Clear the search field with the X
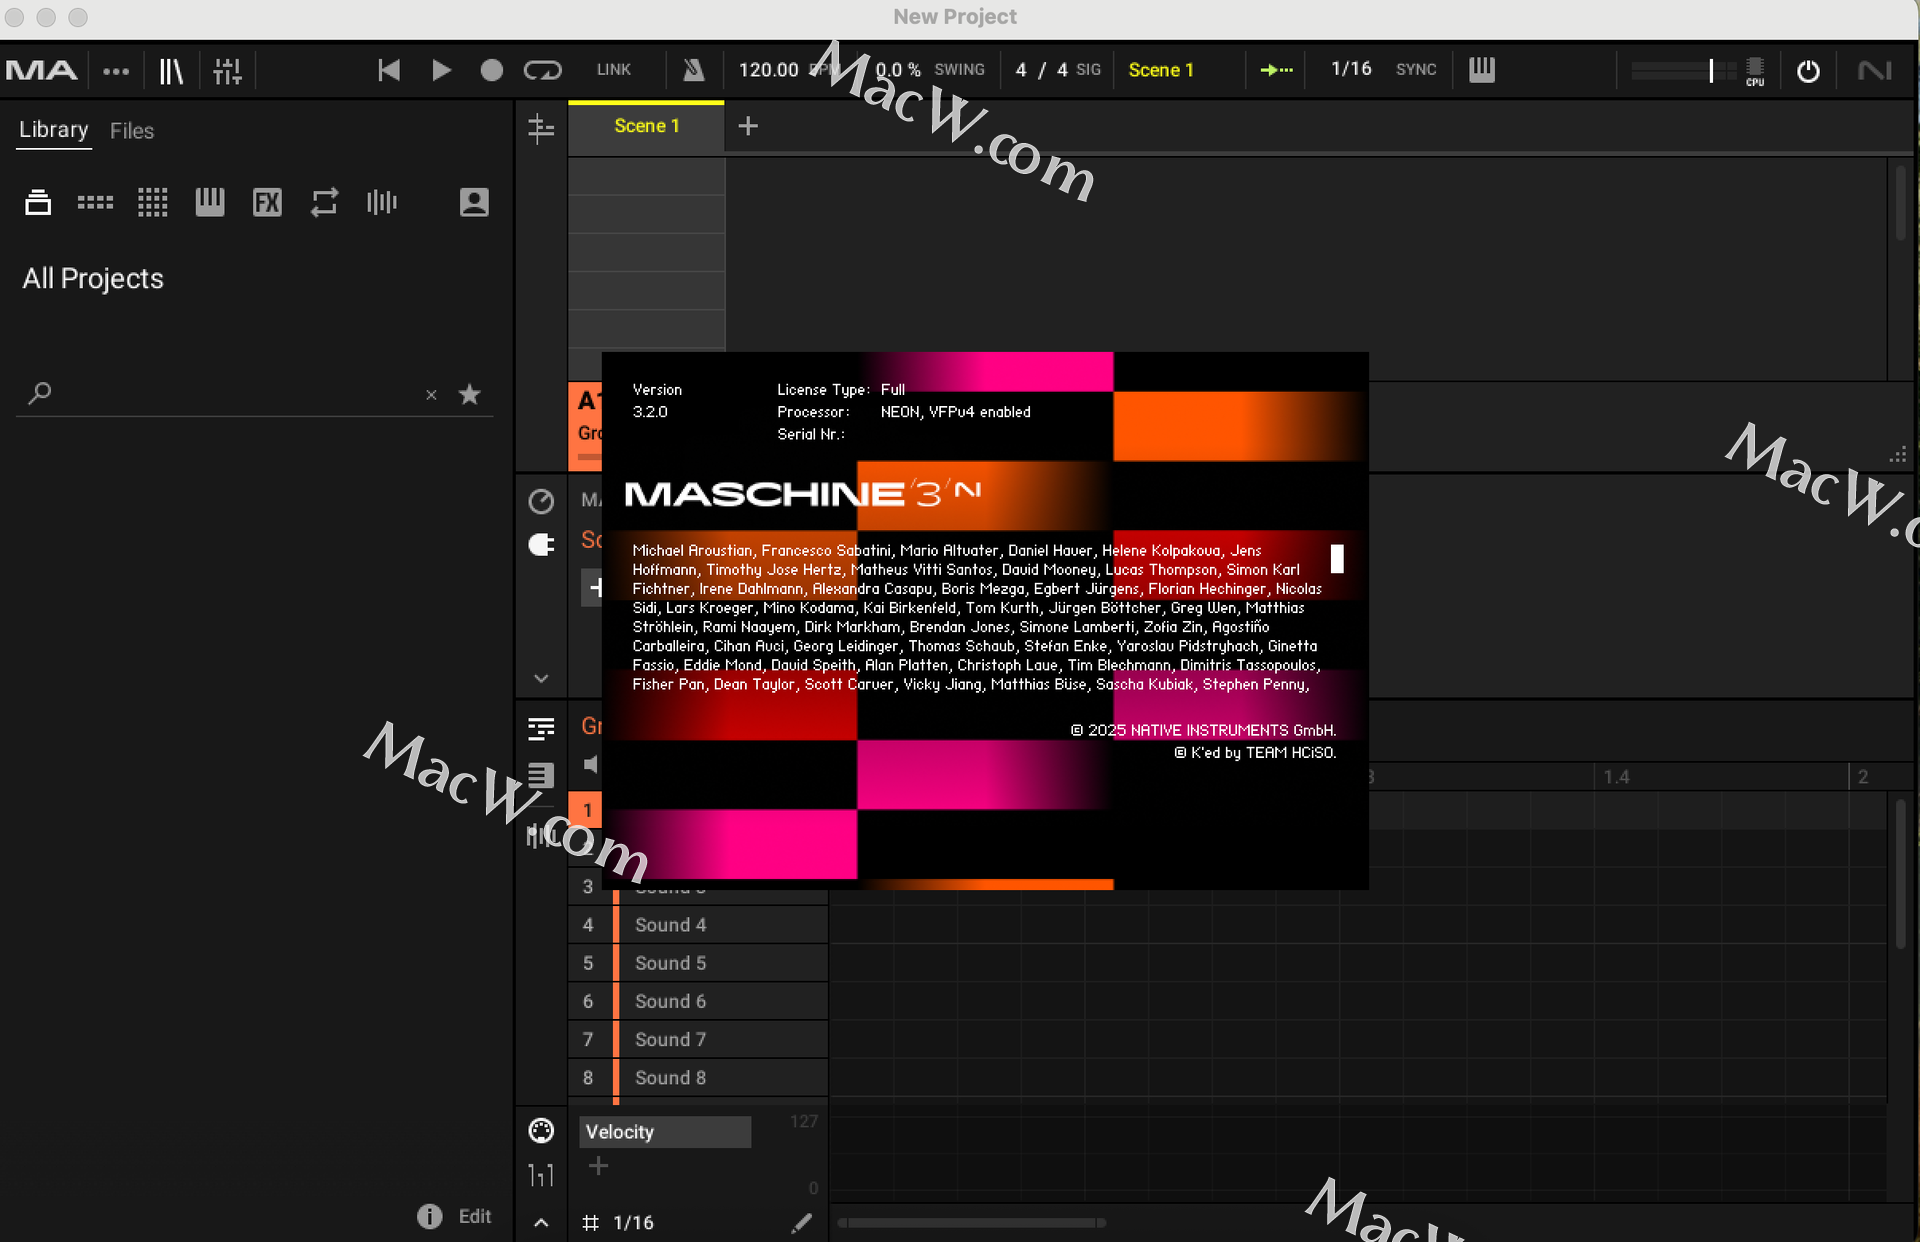The width and height of the screenshot is (1920, 1242). coord(431,395)
